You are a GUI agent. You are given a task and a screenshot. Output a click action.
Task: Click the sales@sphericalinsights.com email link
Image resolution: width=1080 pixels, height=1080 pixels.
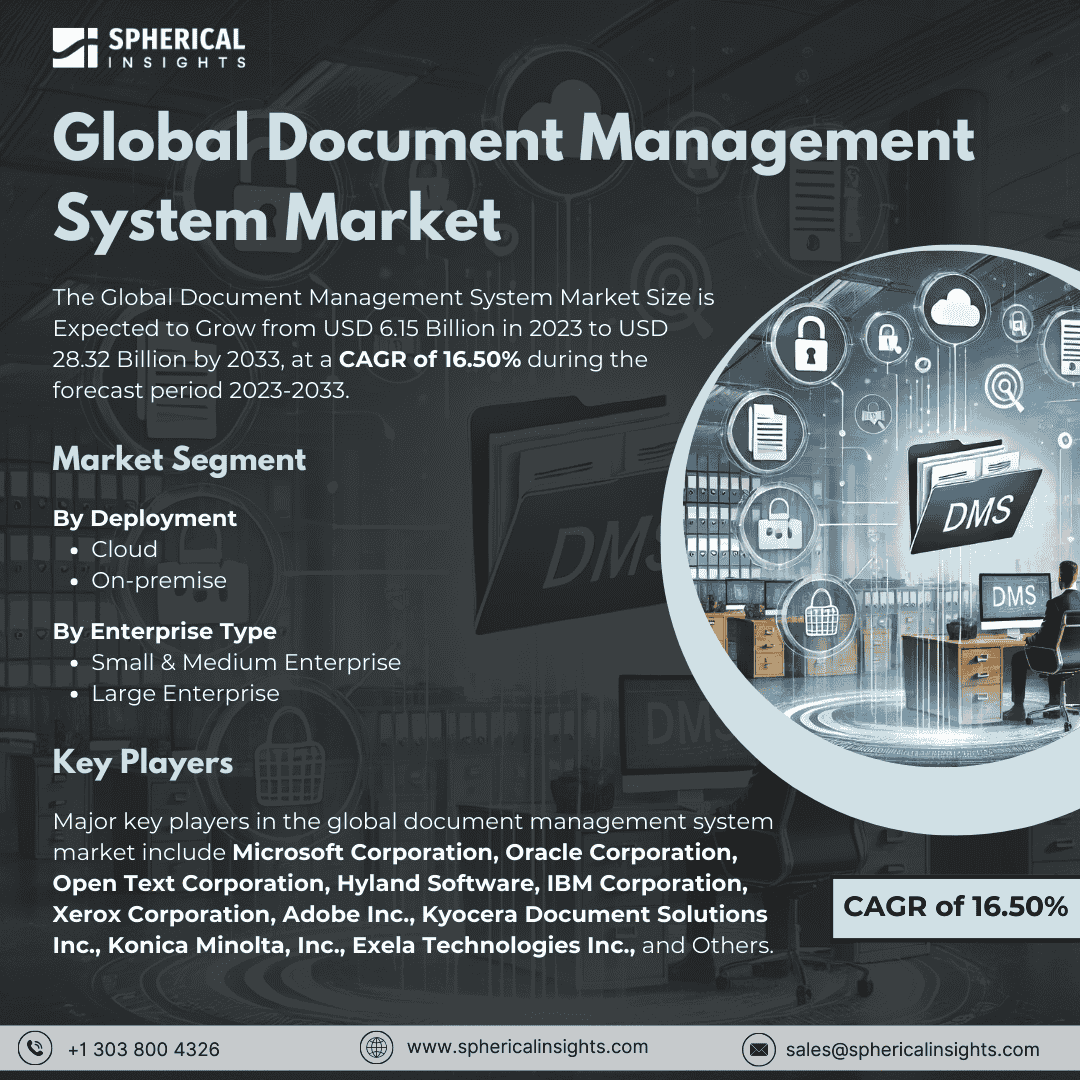913,1049
